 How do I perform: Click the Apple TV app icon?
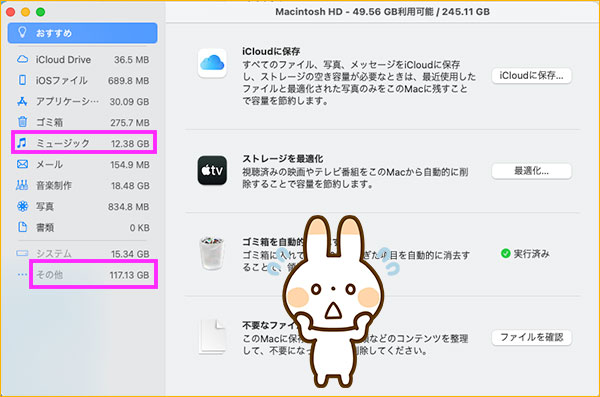click(212, 170)
